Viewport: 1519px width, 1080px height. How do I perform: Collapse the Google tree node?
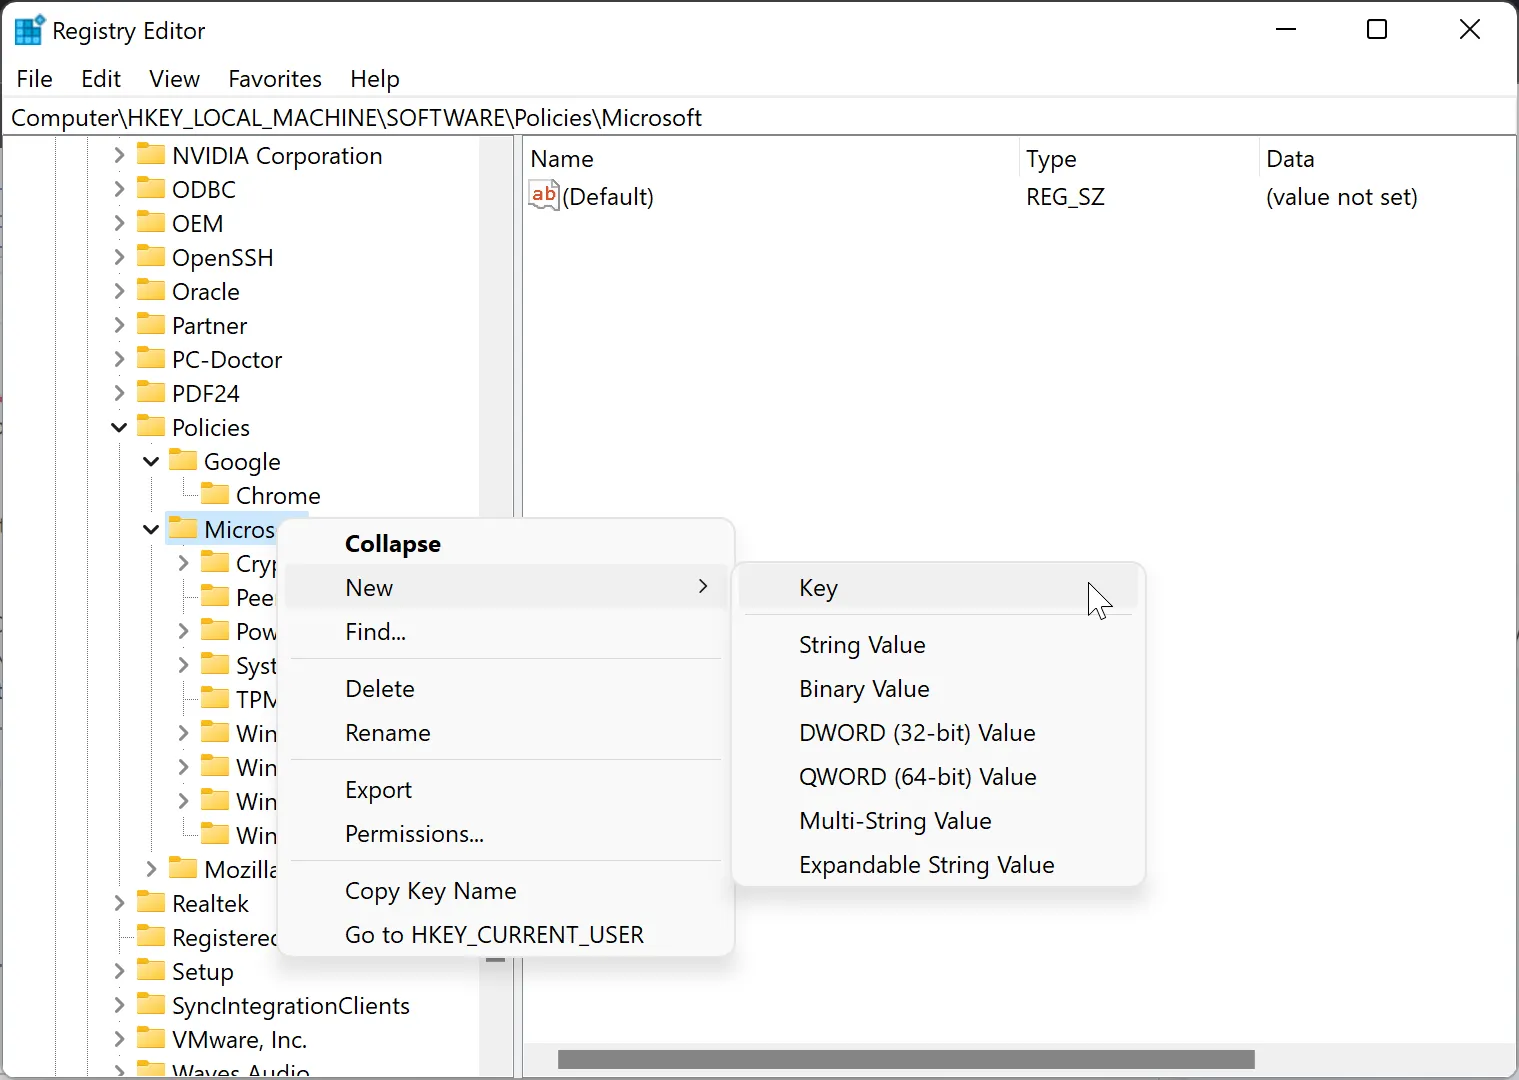150,461
